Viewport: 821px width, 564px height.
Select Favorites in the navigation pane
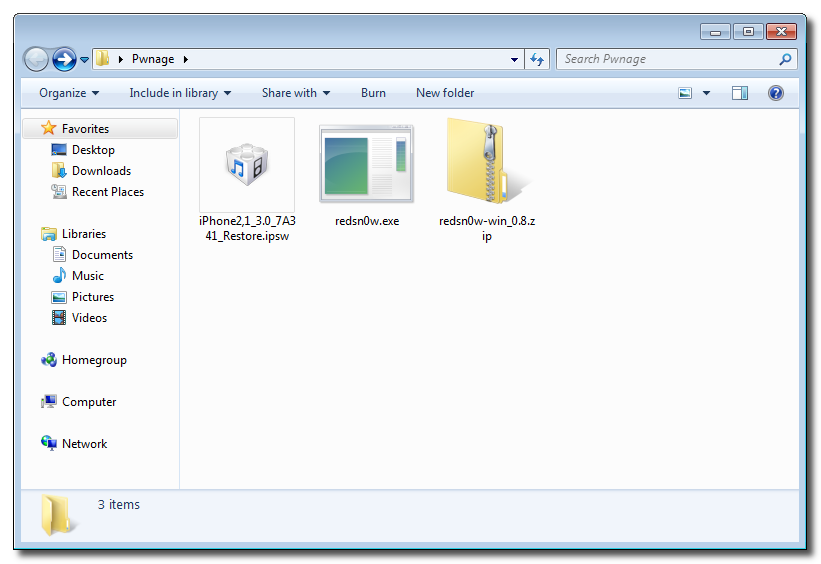pyautogui.click(x=101, y=128)
